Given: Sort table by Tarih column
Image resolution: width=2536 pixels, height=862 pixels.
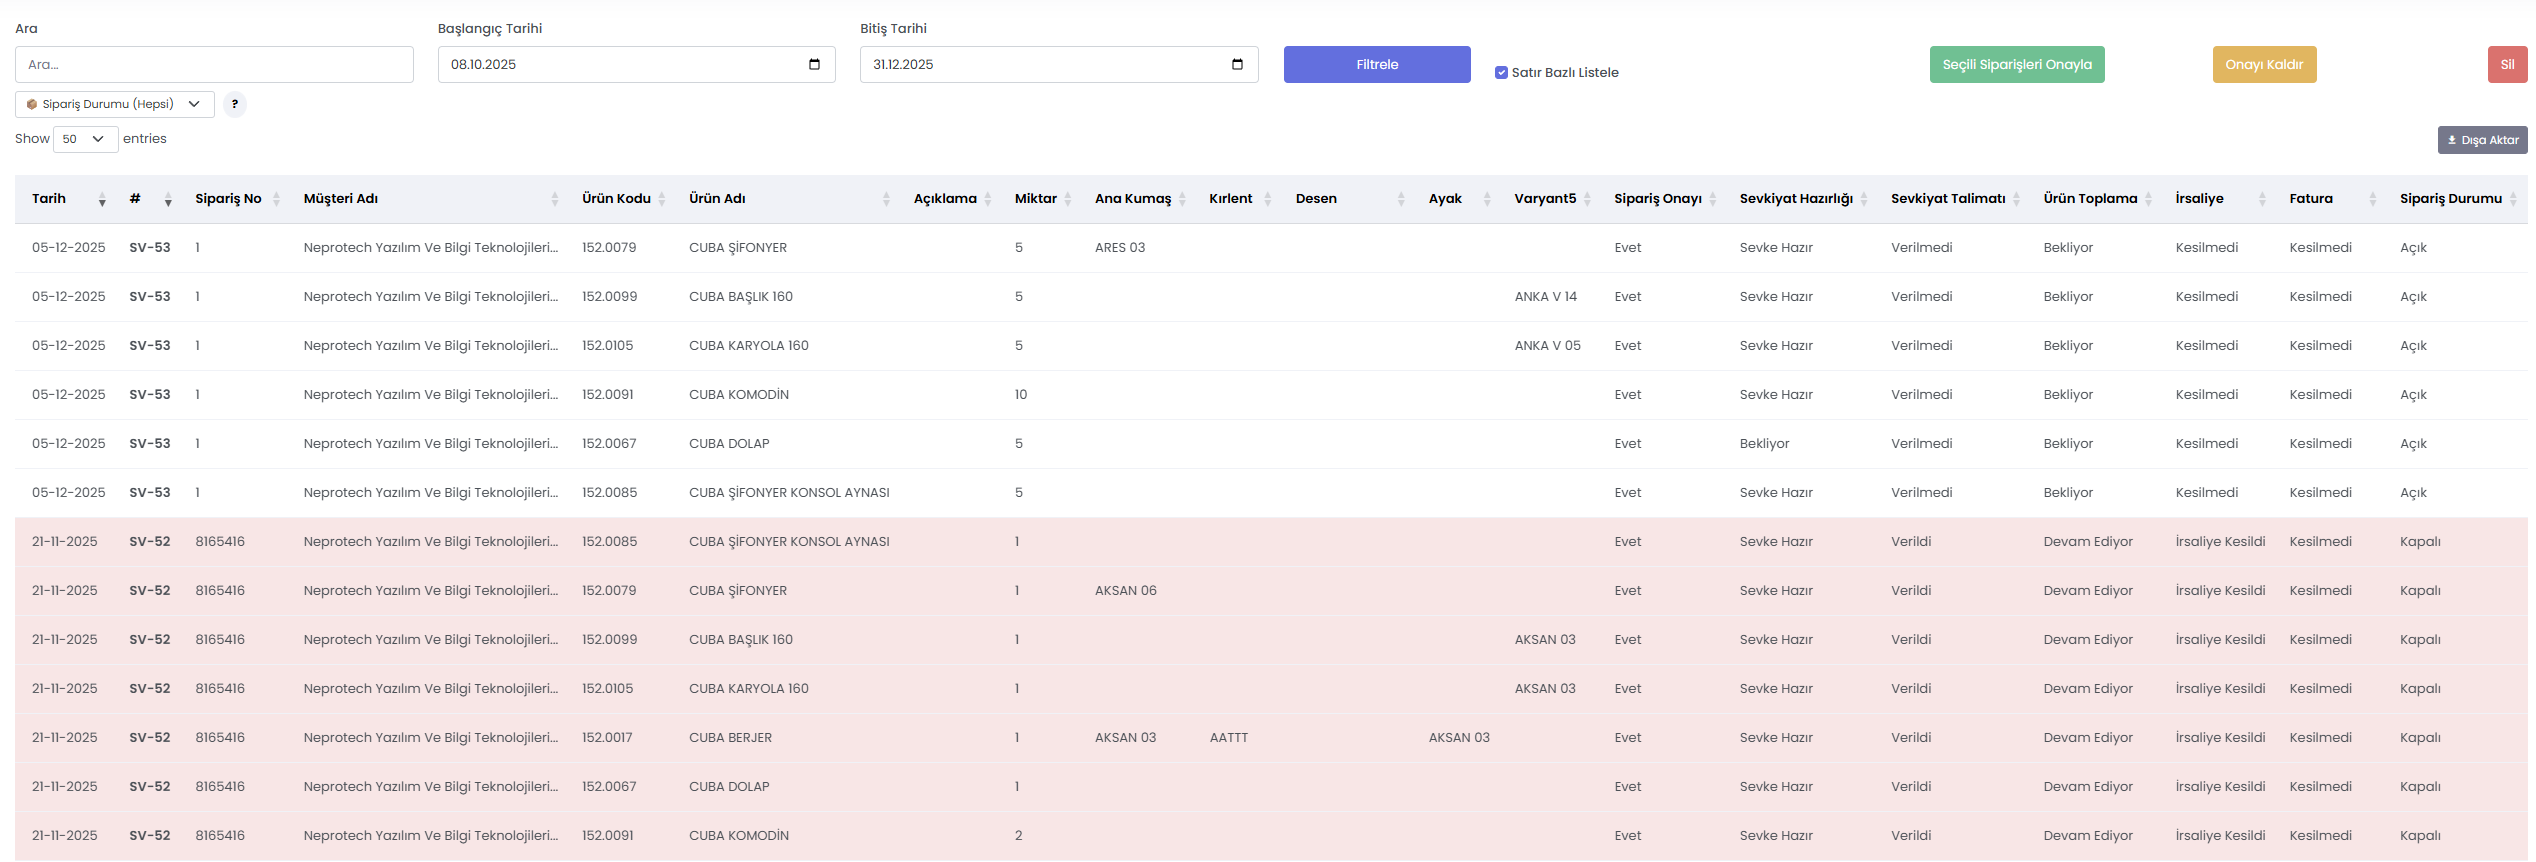Looking at the screenshot, I should [x=68, y=199].
